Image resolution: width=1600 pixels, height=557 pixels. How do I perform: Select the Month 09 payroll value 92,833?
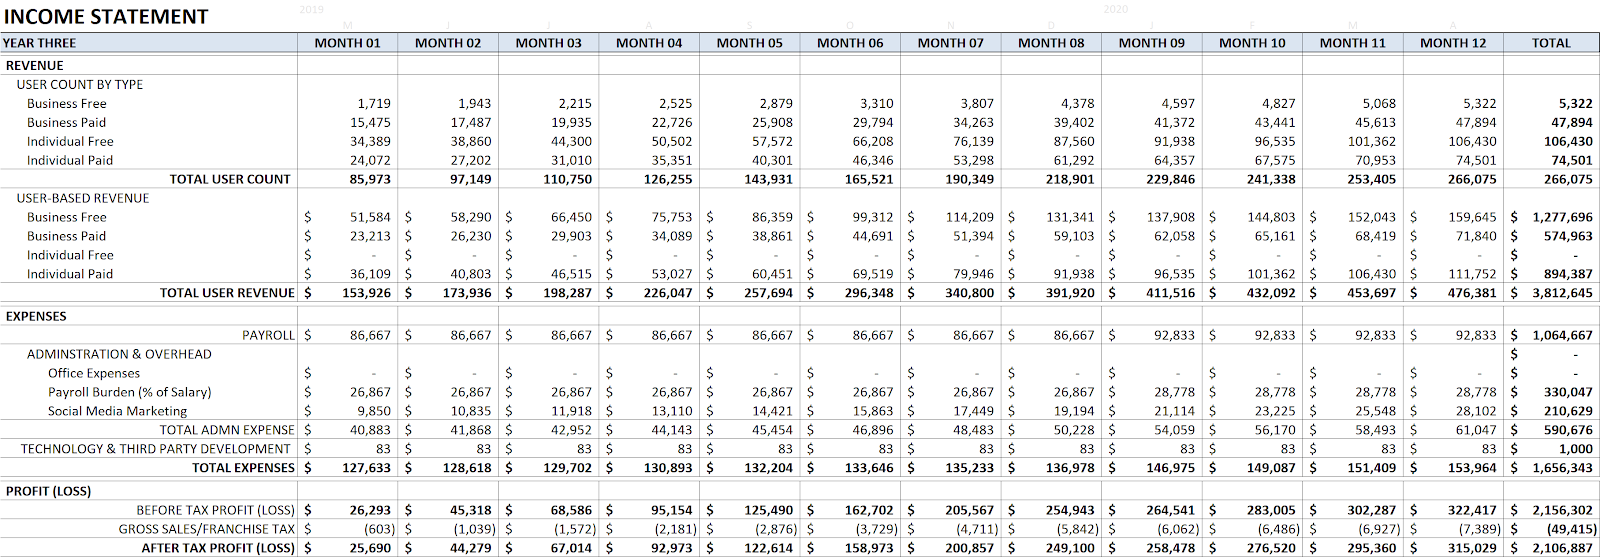[1174, 335]
